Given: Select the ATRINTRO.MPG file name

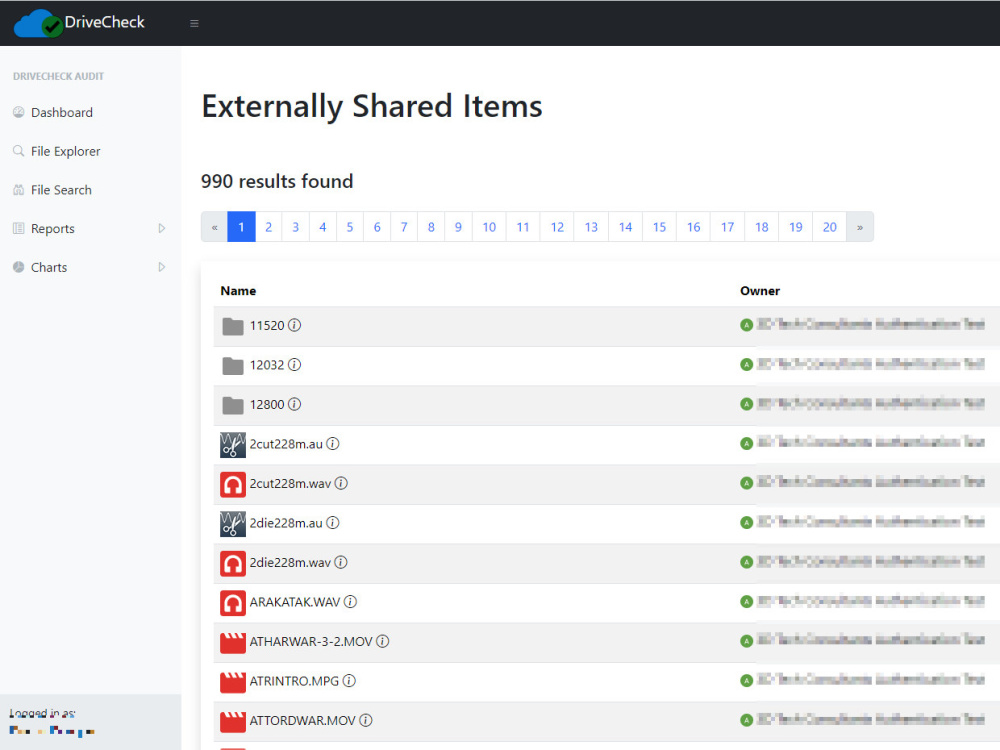Looking at the screenshot, I should pyautogui.click(x=295, y=681).
